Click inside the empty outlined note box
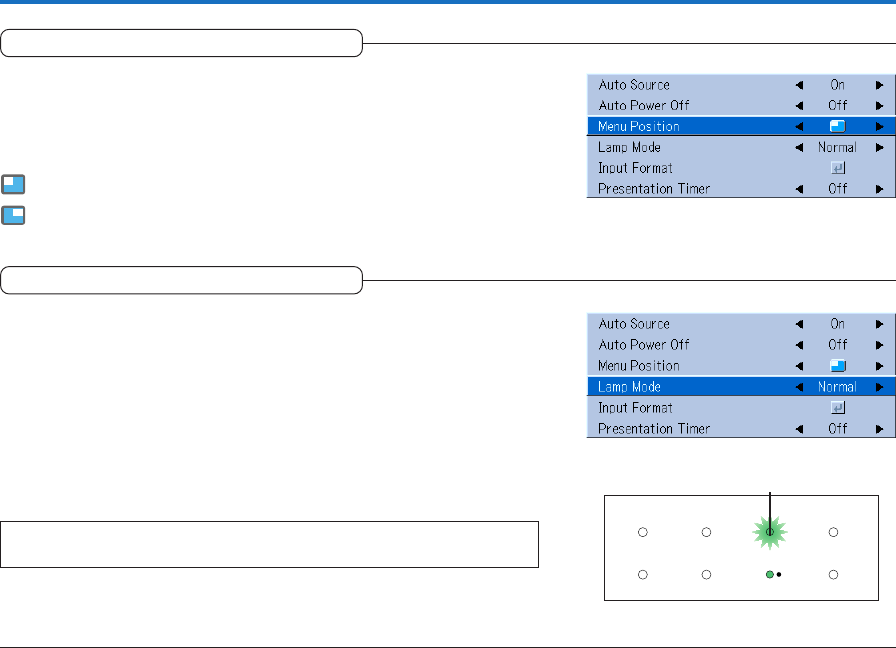Screen dimensions: 896x648 pyautogui.click(x=269, y=544)
